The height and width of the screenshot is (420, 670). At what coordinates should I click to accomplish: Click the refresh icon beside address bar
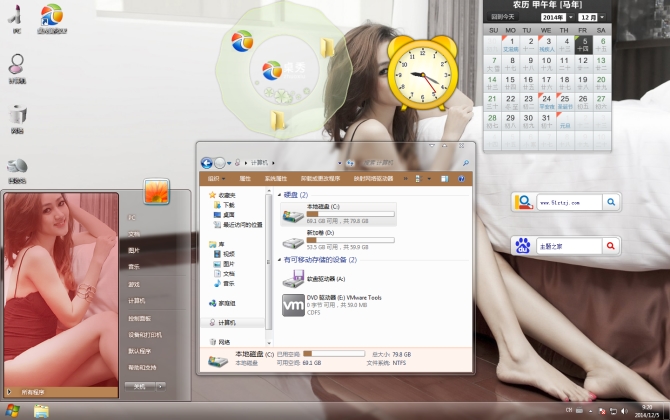coord(350,163)
